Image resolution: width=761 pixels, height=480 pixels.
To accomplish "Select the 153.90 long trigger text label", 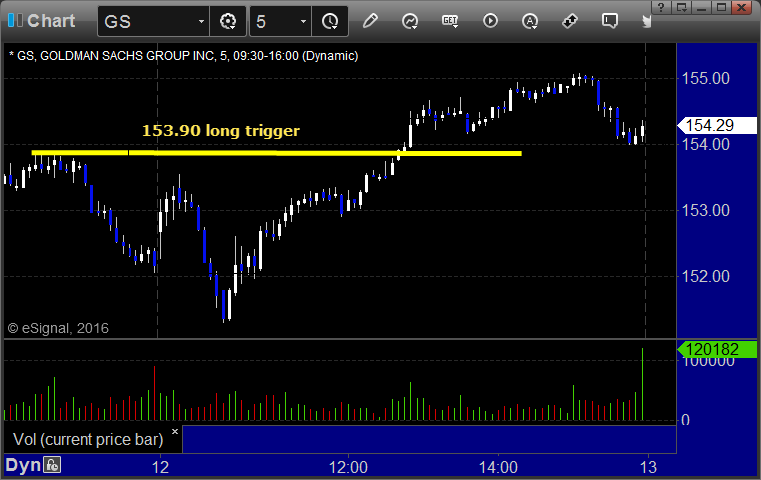I will pos(221,131).
